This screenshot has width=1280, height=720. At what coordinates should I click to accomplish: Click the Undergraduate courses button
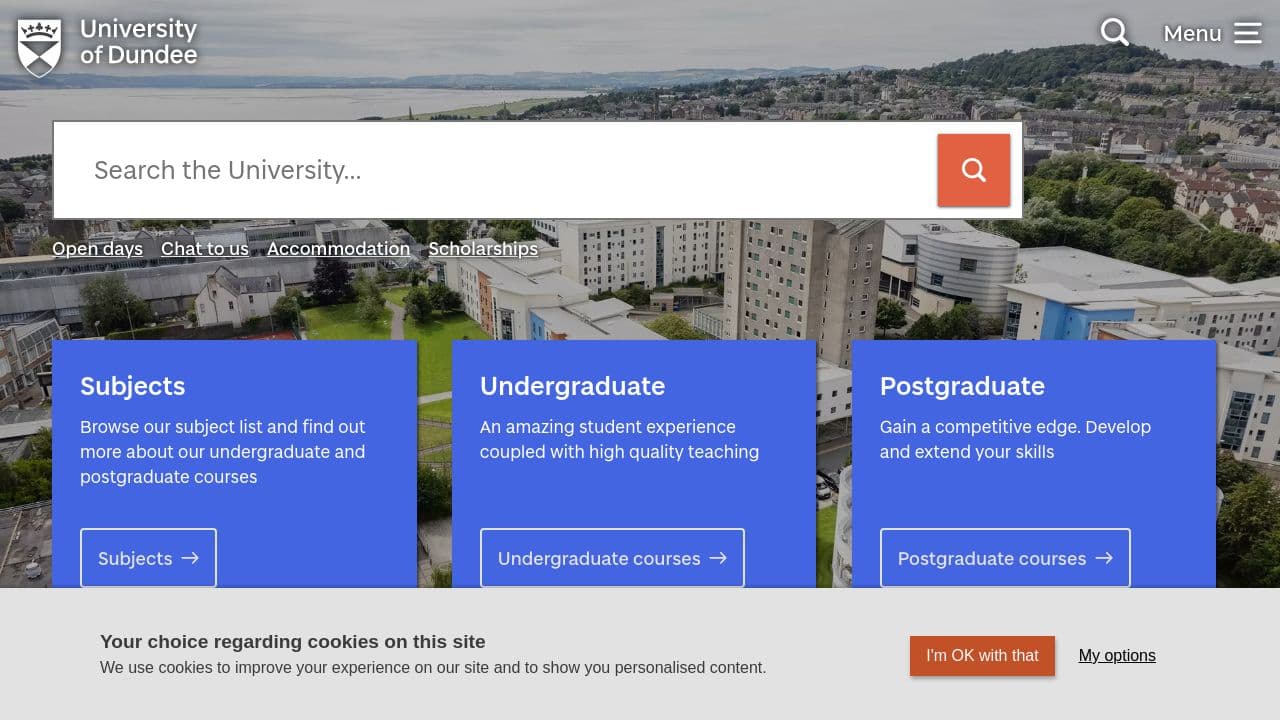pos(612,558)
